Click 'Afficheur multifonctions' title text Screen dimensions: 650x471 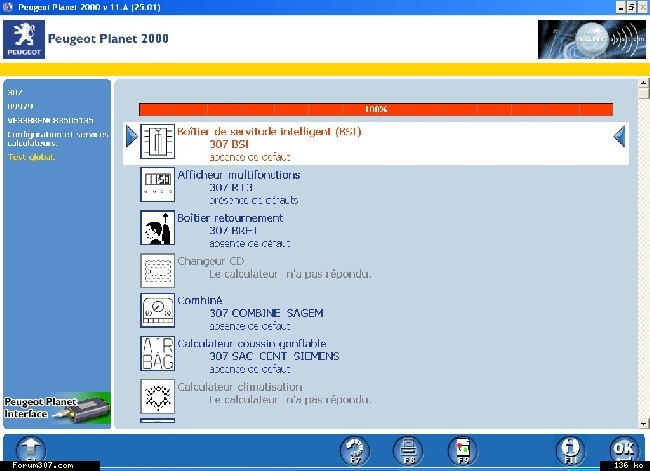tap(239, 175)
